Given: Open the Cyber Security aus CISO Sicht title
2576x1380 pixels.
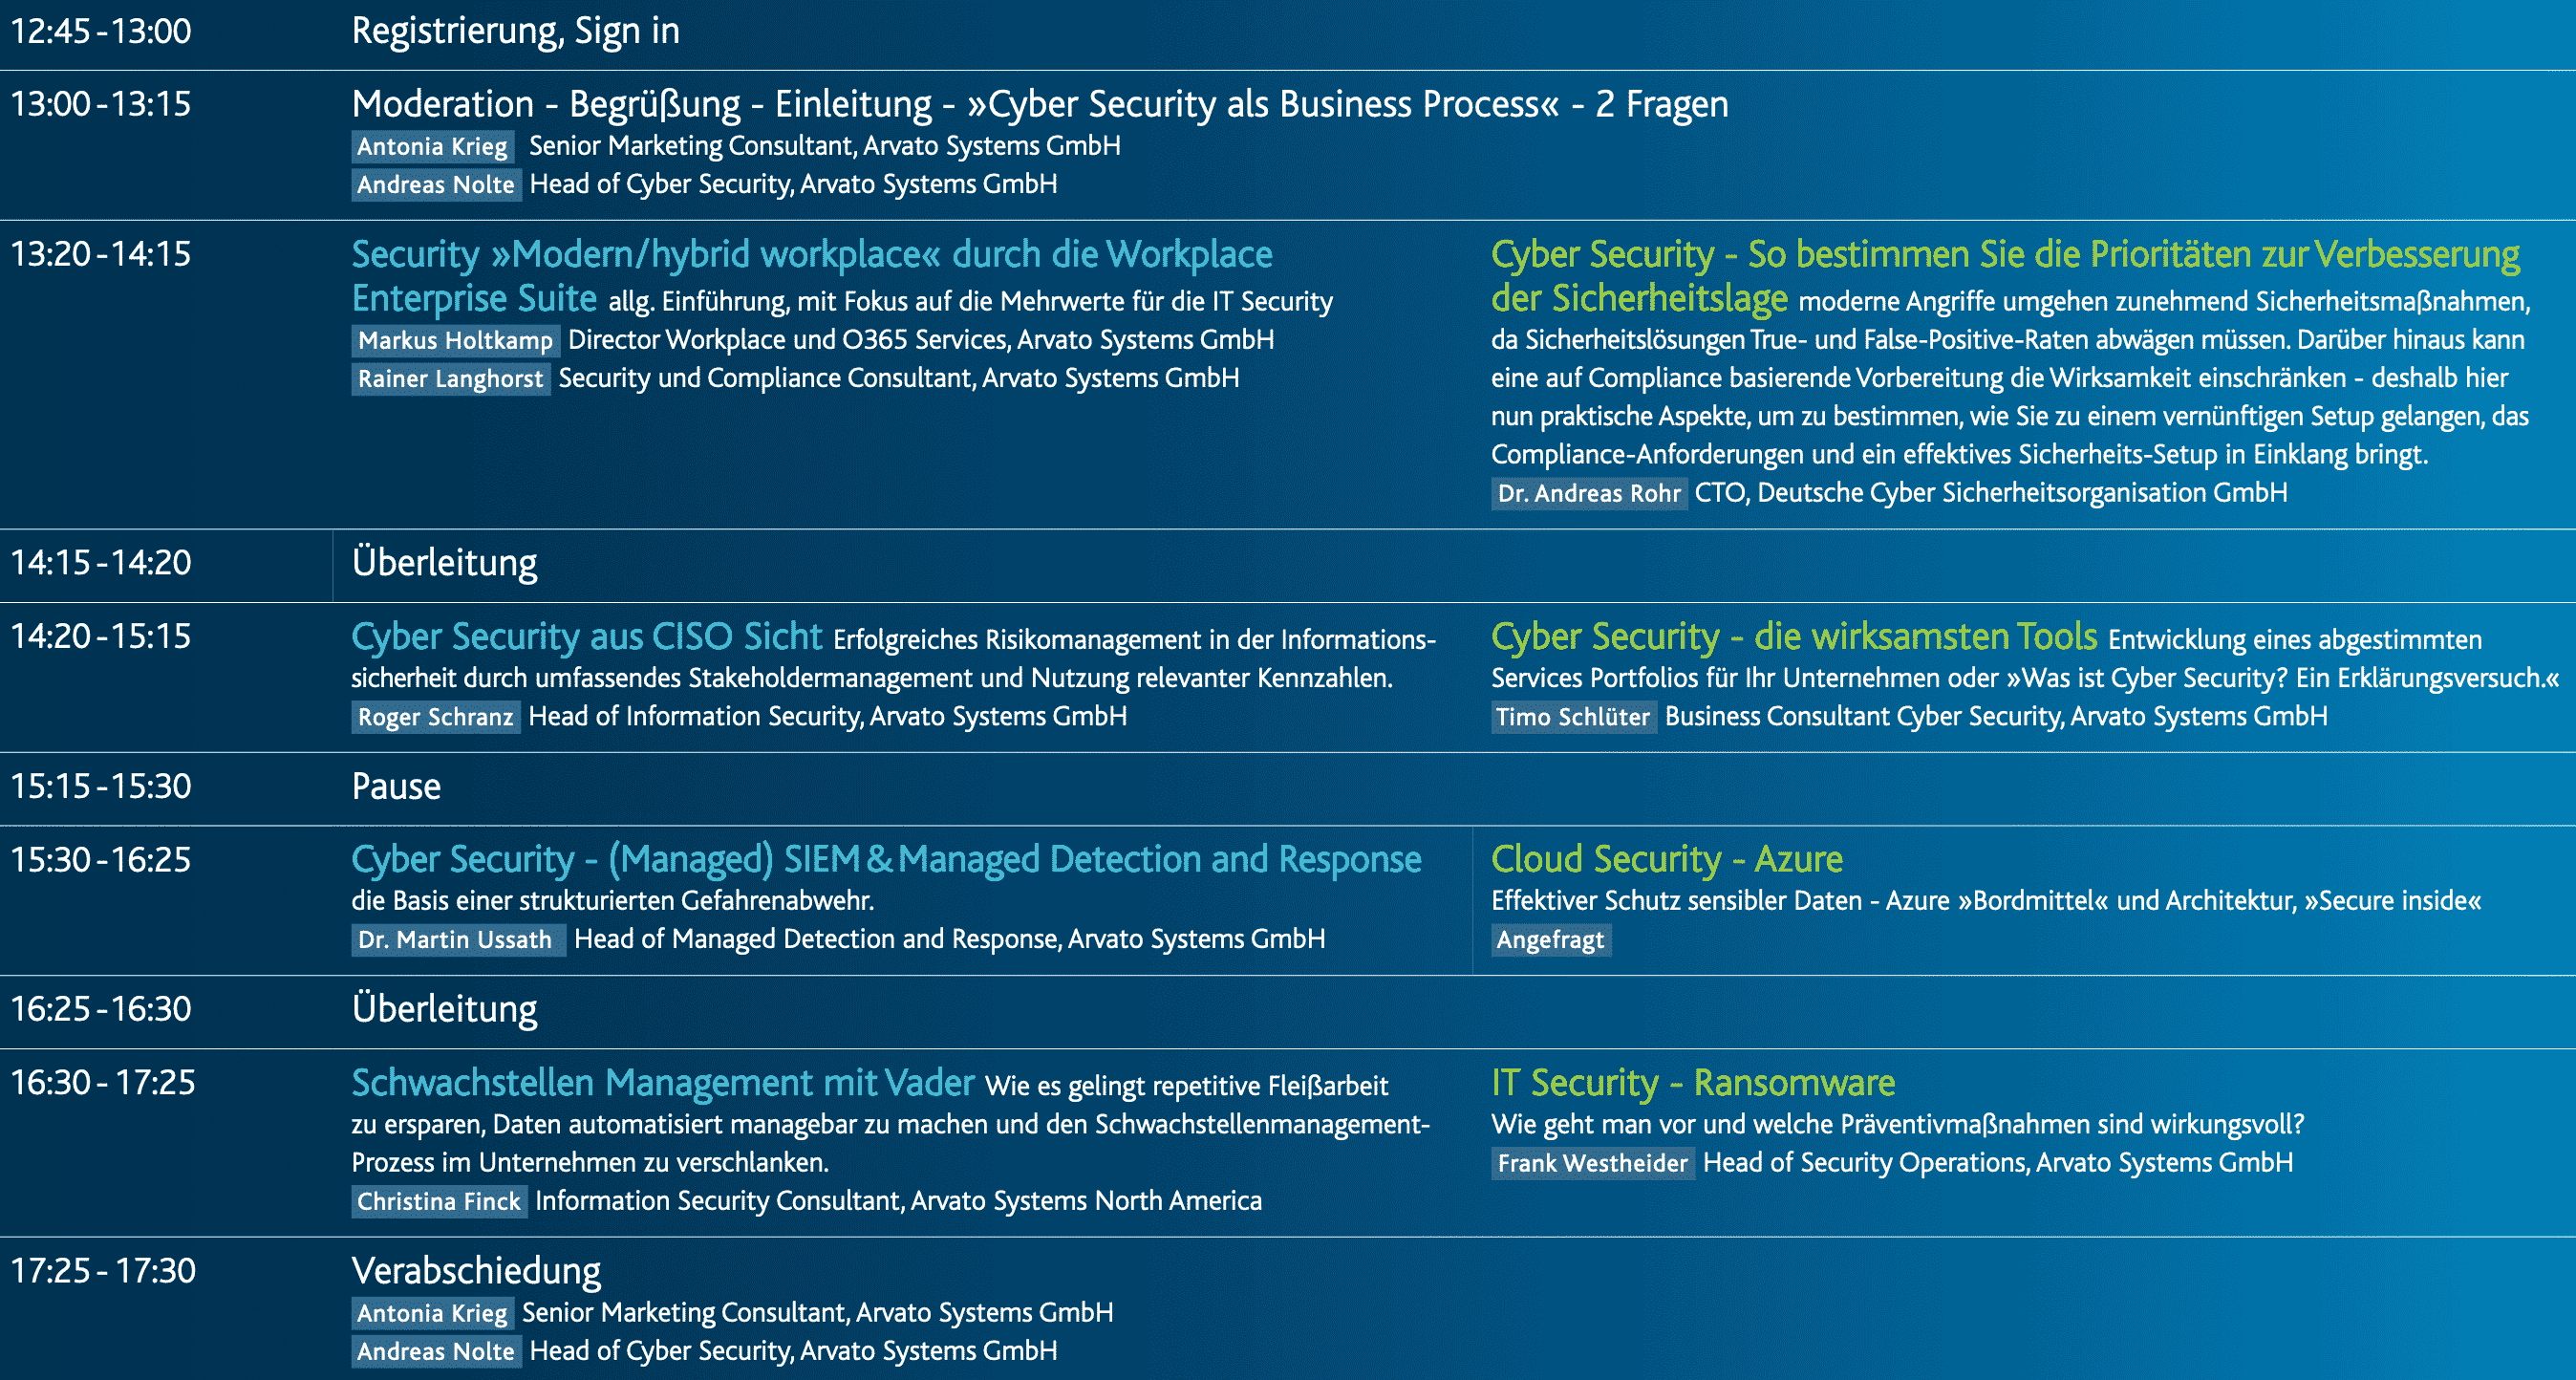Looking at the screenshot, I should (x=587, y=636).
